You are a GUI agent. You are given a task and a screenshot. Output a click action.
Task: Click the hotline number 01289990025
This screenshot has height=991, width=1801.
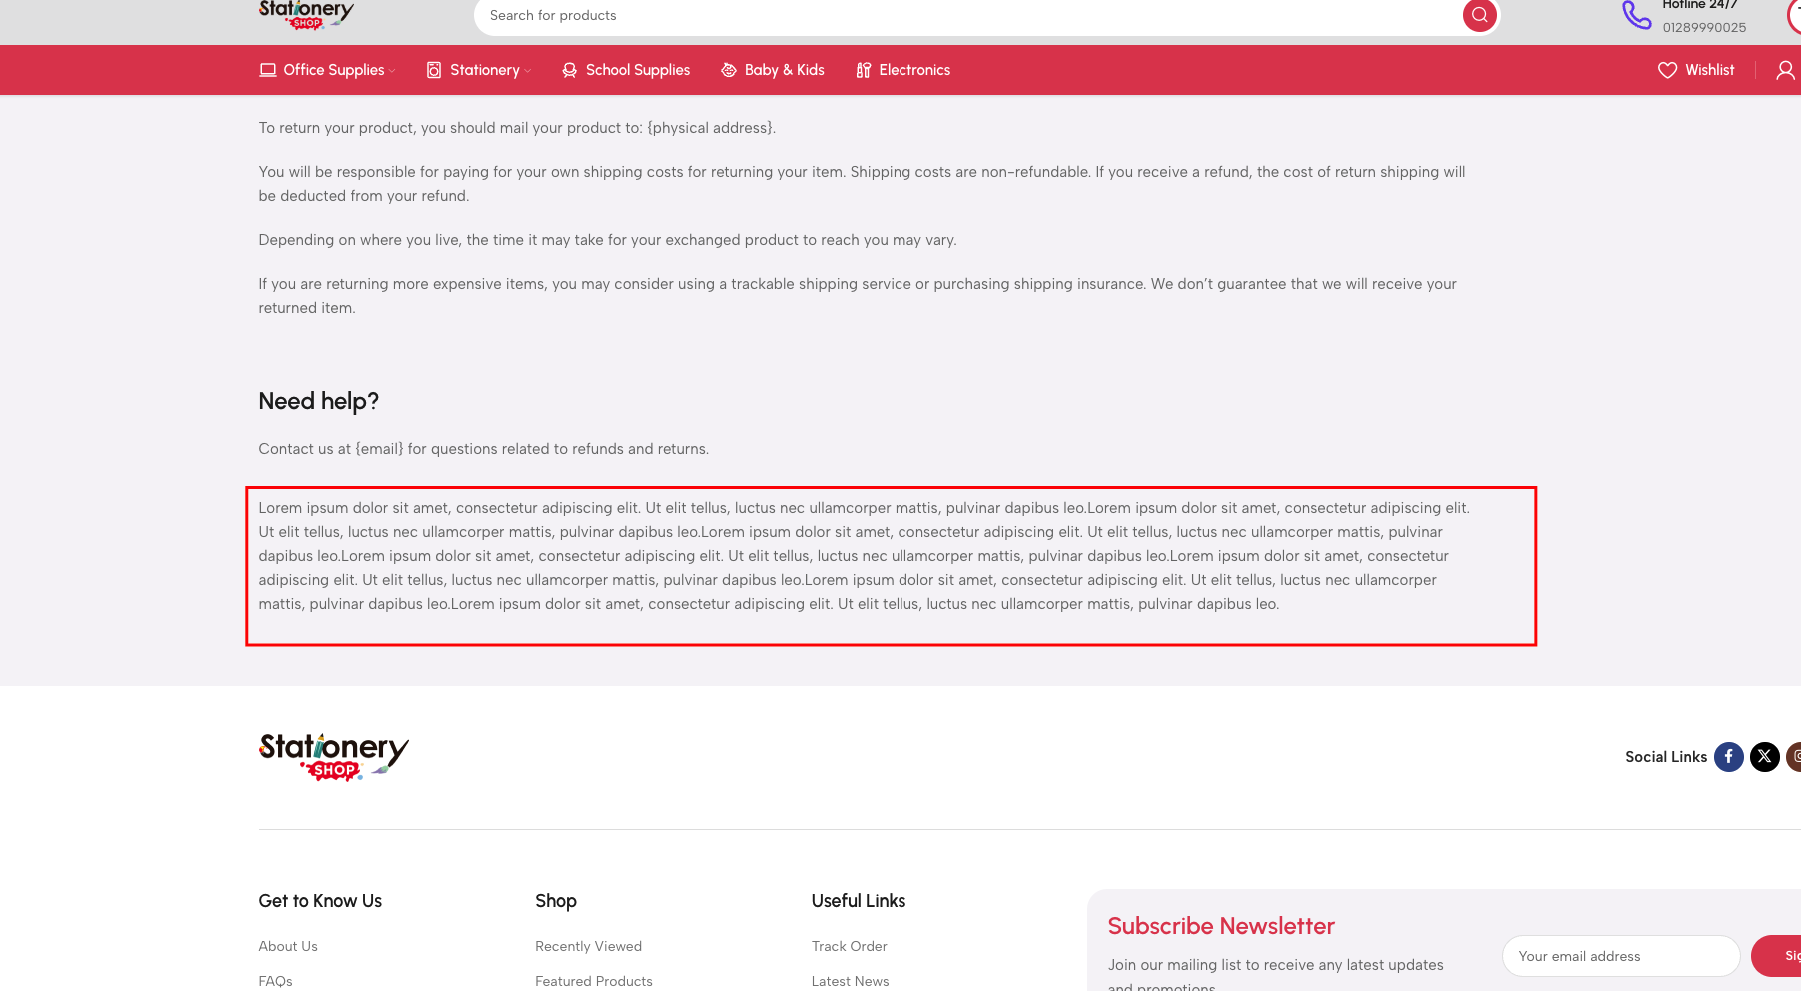[x=1705, y=28]
